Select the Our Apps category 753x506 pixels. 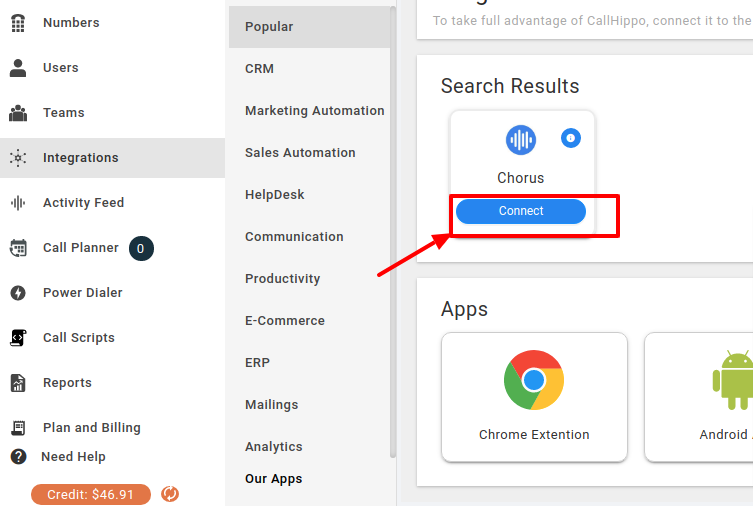click(273, 479)
